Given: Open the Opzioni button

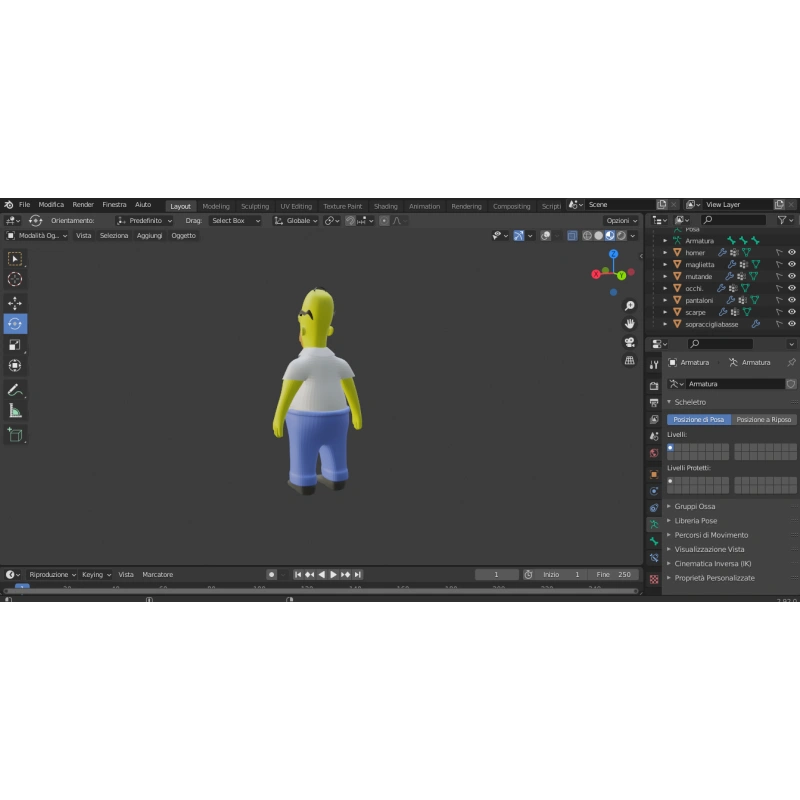Looking at the screenshot, I should (x=621, y=221).
